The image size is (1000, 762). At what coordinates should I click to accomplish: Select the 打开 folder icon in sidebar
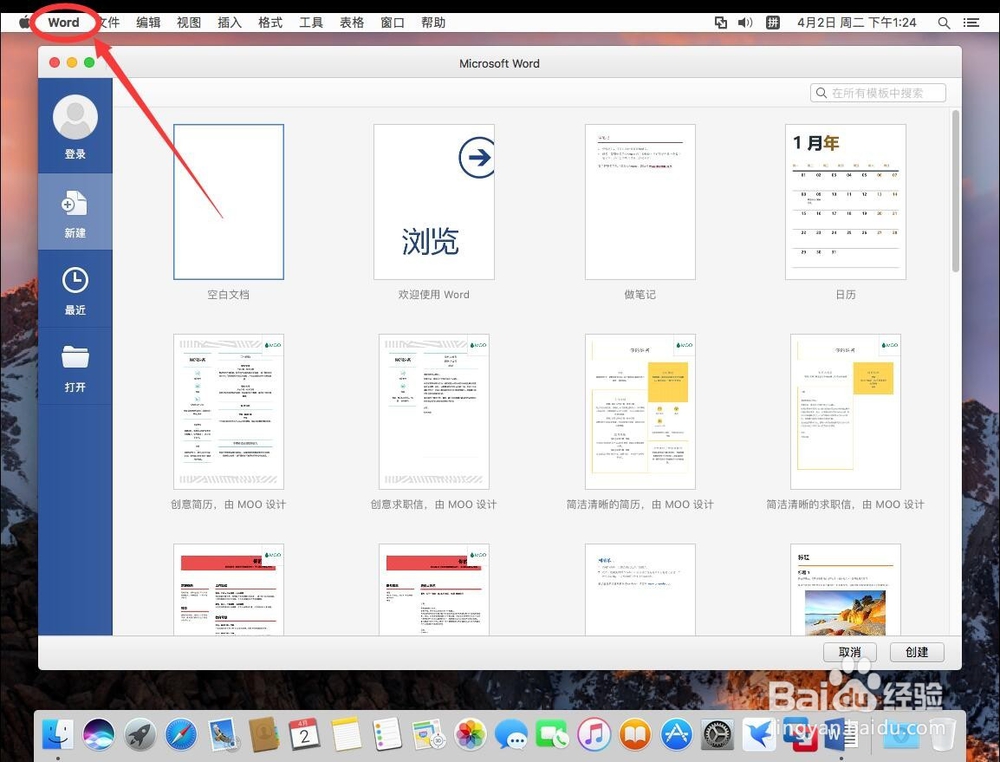pyautogui.click(x=75, y=357)
